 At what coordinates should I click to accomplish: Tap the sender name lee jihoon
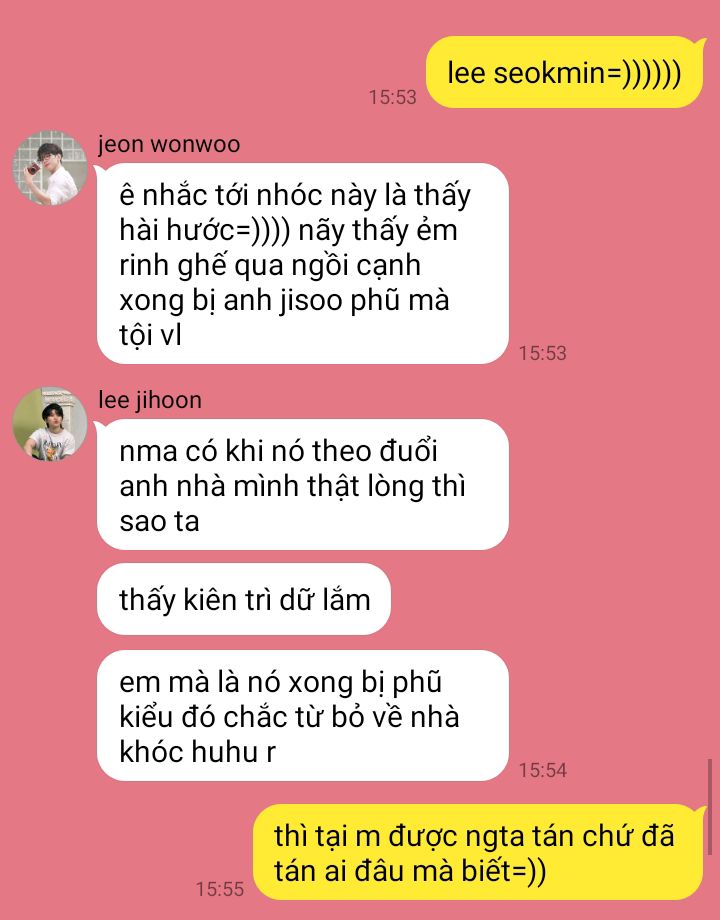(150, 400)
